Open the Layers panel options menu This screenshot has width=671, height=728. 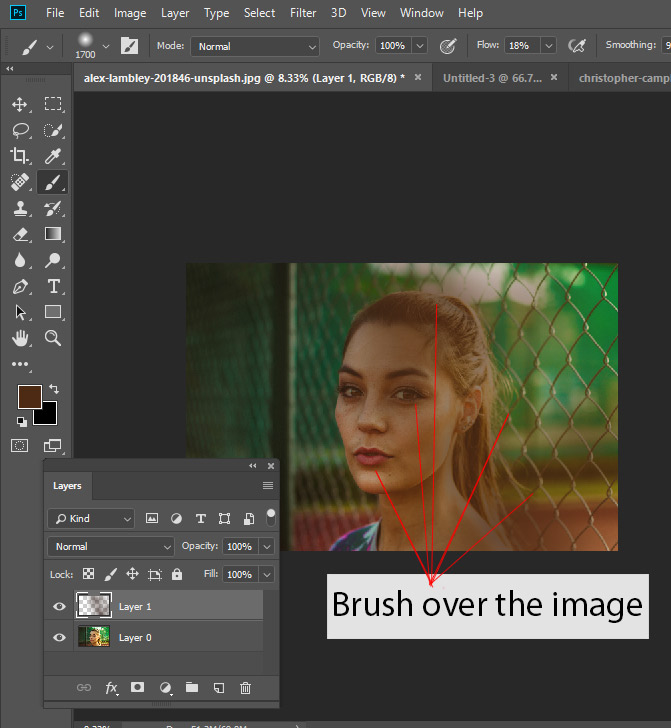(268, 486)
